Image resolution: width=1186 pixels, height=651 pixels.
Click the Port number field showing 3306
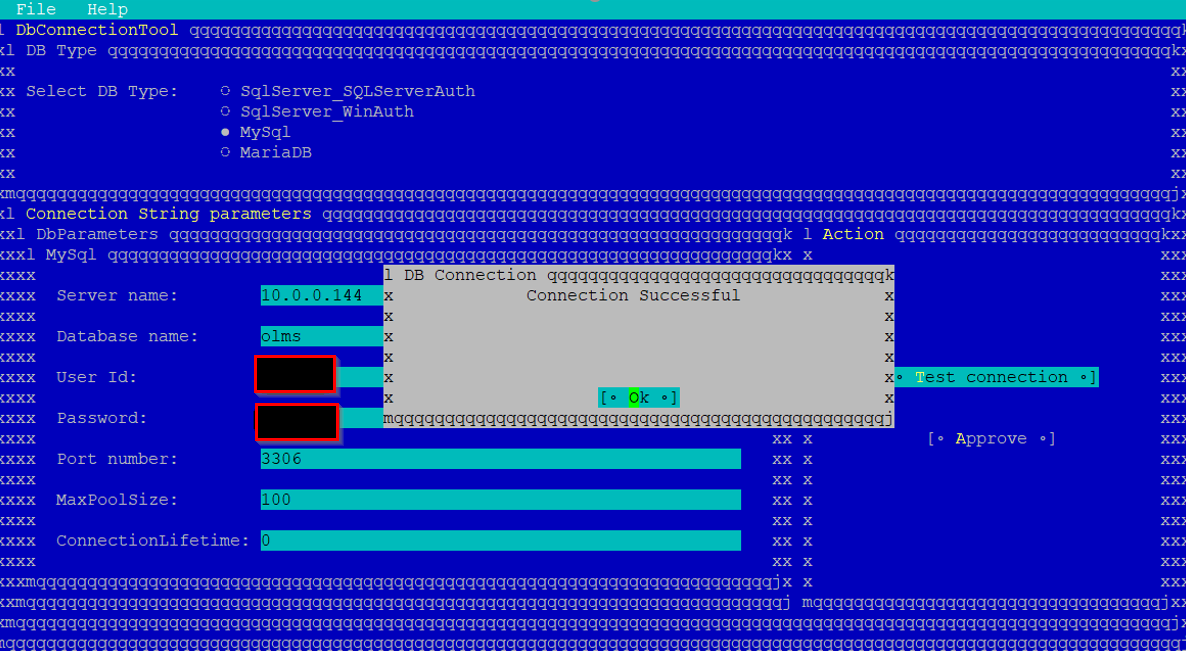pos(500,459)
